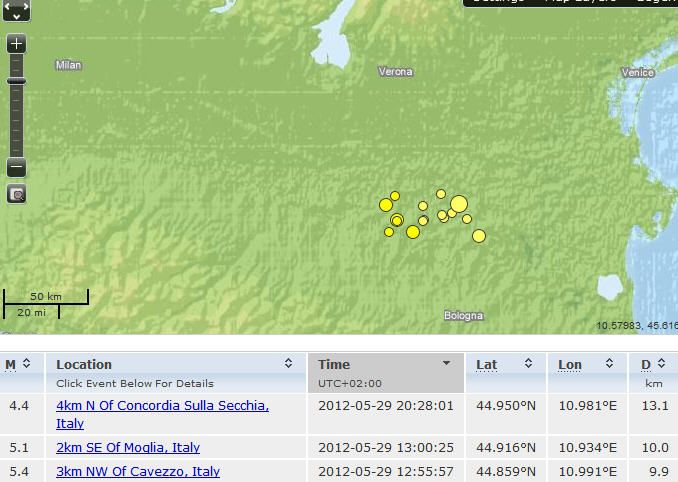Click the Bologna city label on map

pos(463,316)
